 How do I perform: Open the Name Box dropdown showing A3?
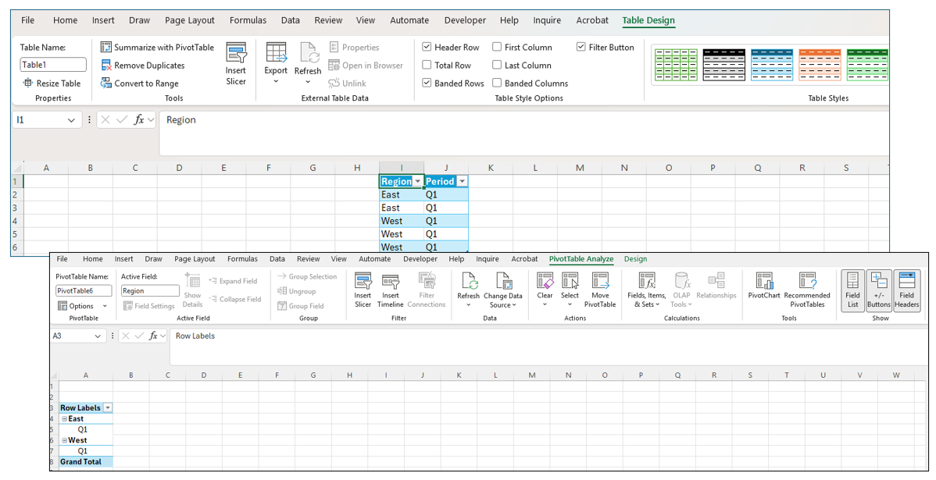tap(97, 337)
